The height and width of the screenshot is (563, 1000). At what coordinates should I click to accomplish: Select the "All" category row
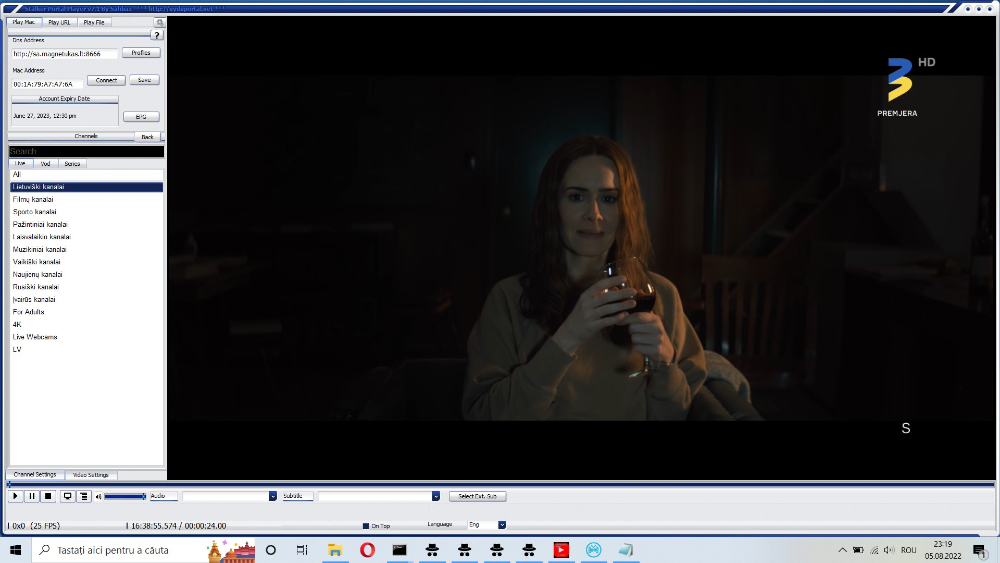[87, 174]
